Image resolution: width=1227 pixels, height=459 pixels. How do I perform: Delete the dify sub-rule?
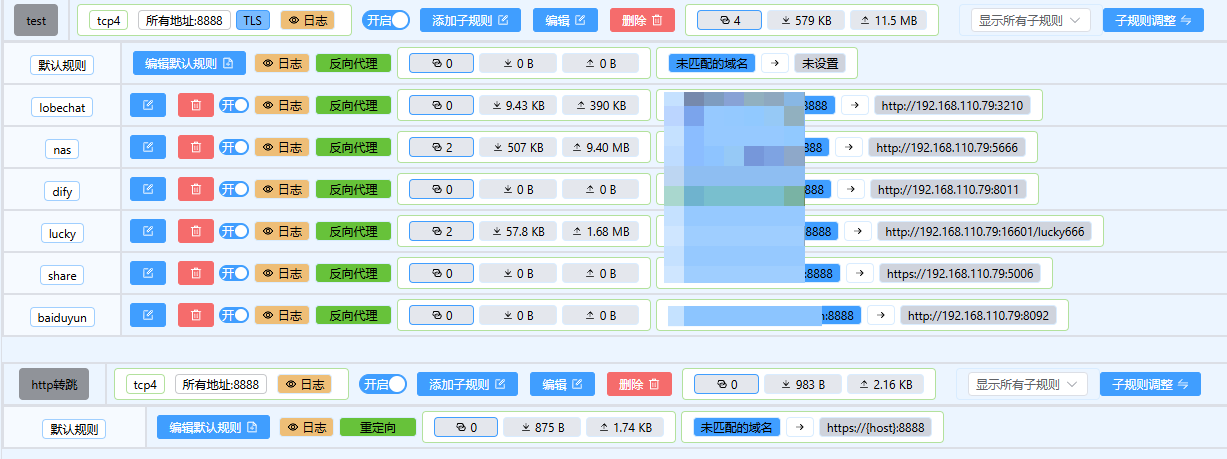coord(196,189)
